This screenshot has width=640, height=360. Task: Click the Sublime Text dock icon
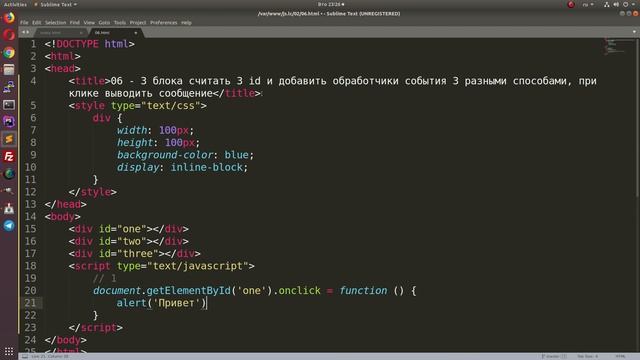click(x=9, y=139)
